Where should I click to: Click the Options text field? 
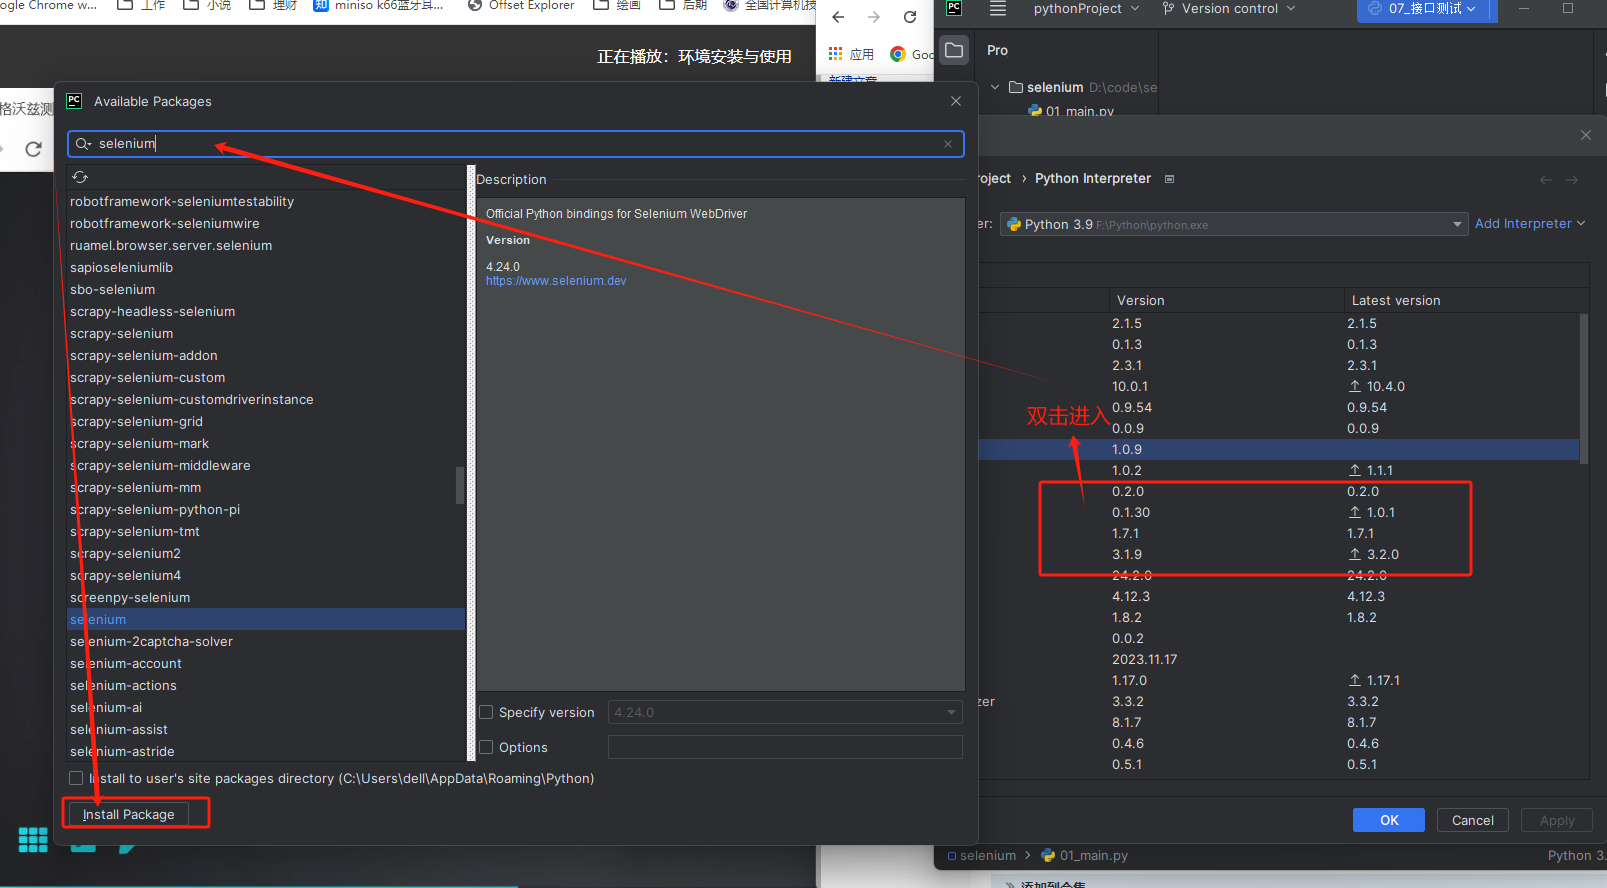point(785,747)
